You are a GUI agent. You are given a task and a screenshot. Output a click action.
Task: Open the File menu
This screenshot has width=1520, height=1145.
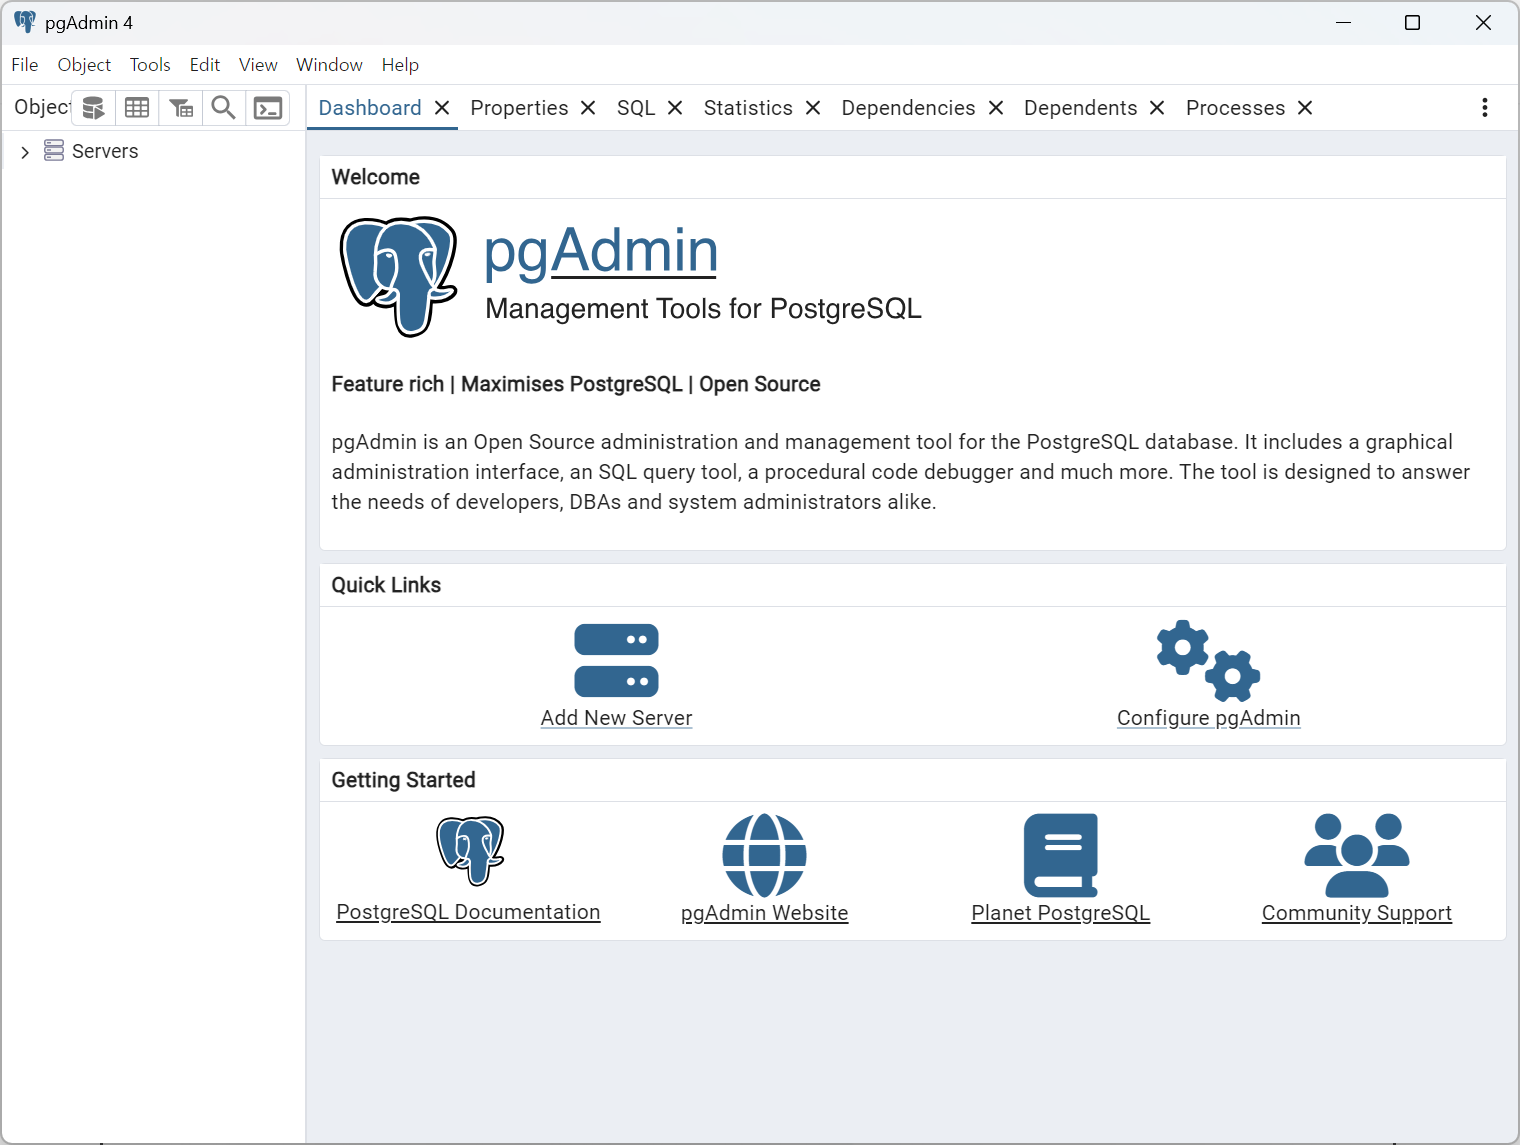pyautogui.click(x=25, y=65)
